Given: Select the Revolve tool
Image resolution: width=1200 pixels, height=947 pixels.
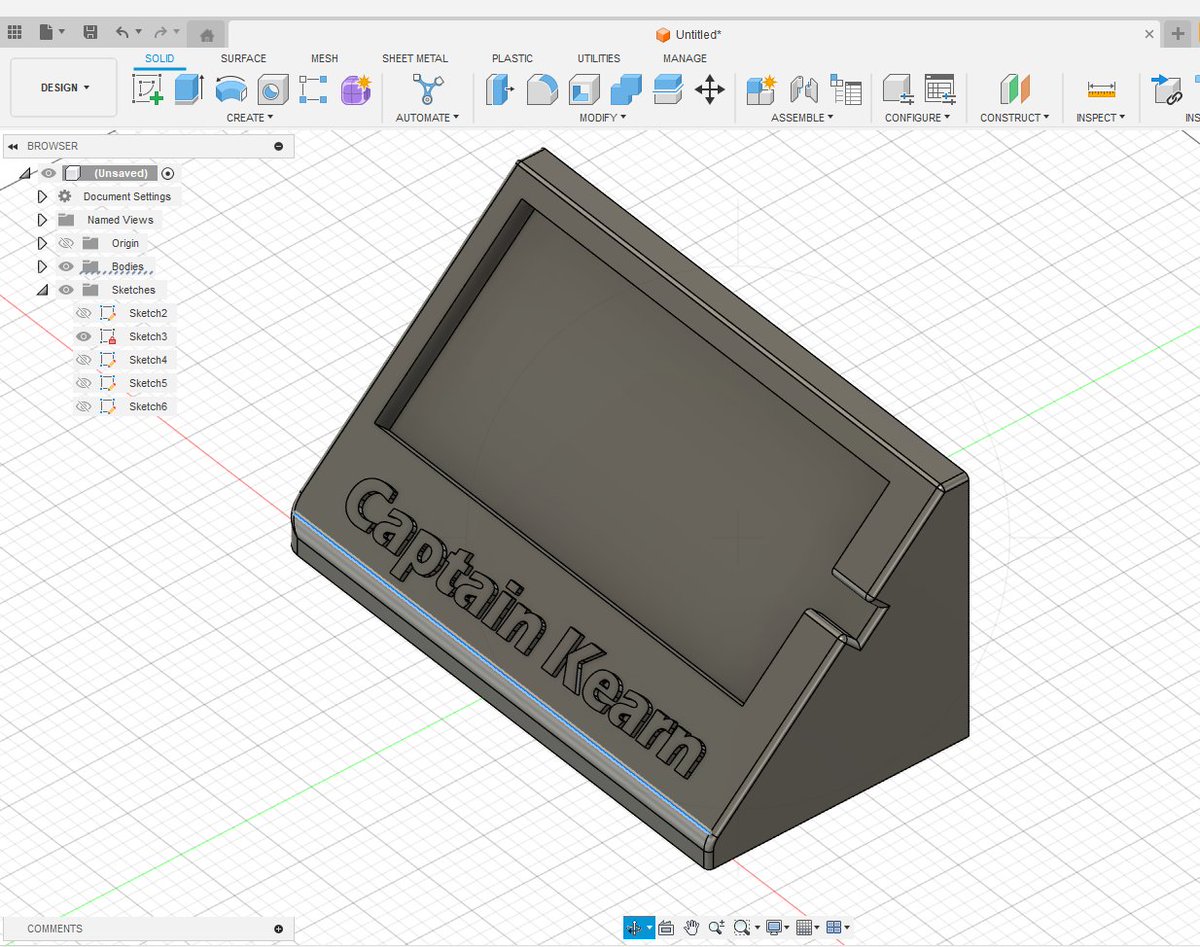Looking at the screenshot, I should click(231, 90).
